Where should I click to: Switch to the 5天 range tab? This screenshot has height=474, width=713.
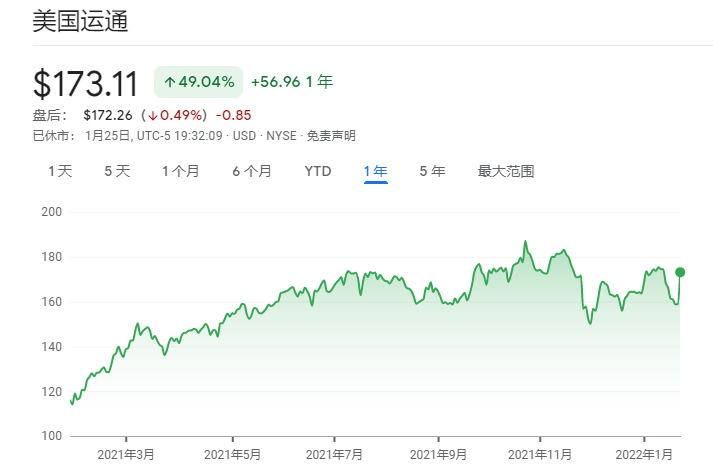(117, 171)
